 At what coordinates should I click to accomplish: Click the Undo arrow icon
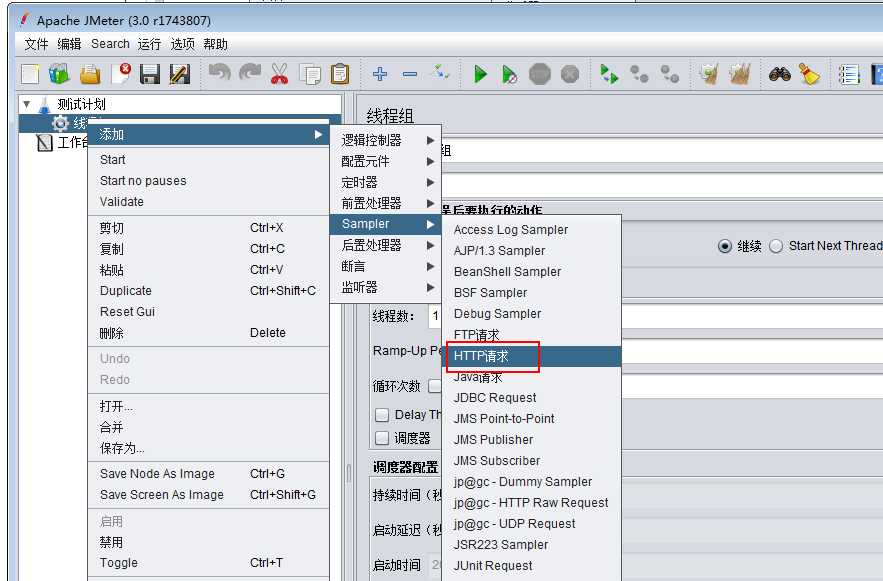click(x=219, y=73)
